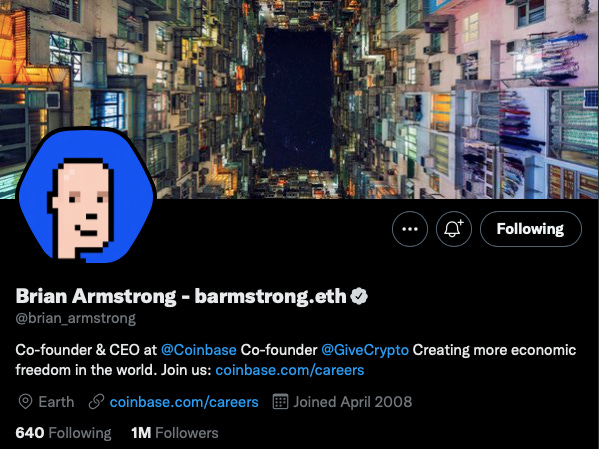Click the Following button to unfollow
599x449 pixels.
pyautogui.click(x=531, y=229)
